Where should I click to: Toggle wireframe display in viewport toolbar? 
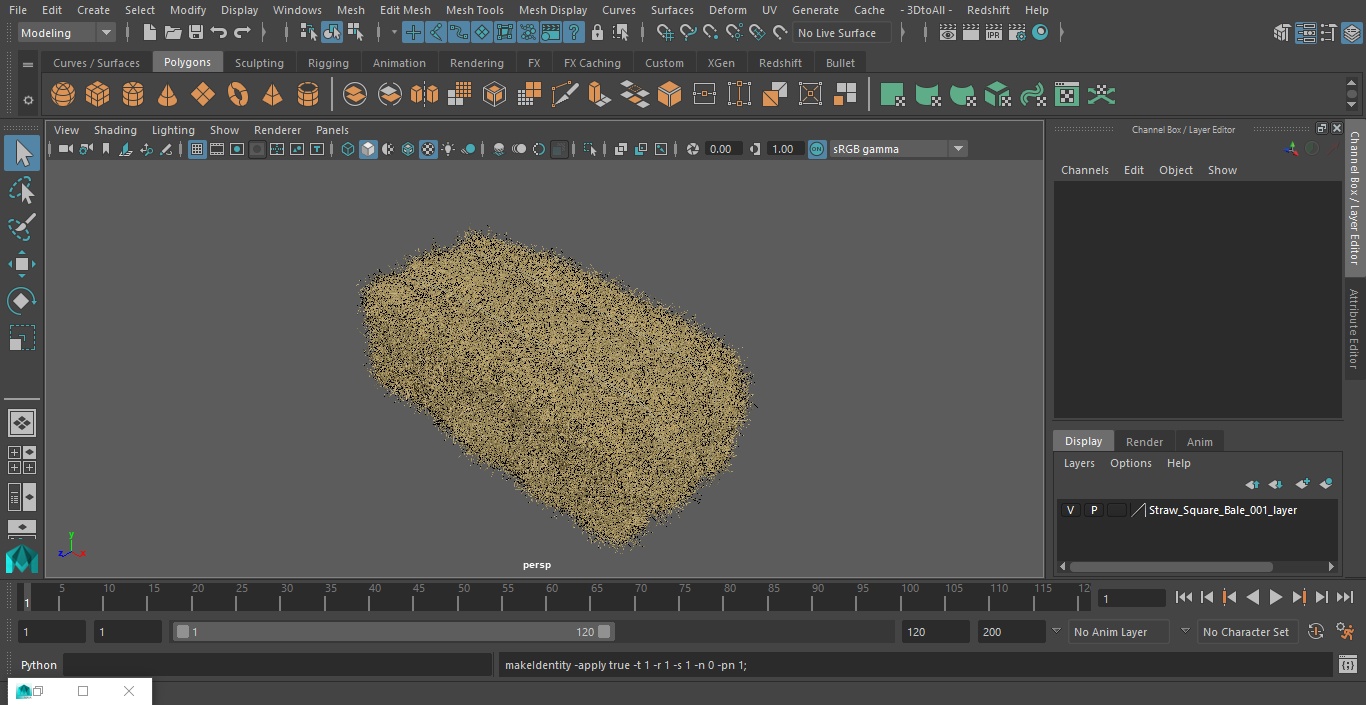[x=348, y=149]
